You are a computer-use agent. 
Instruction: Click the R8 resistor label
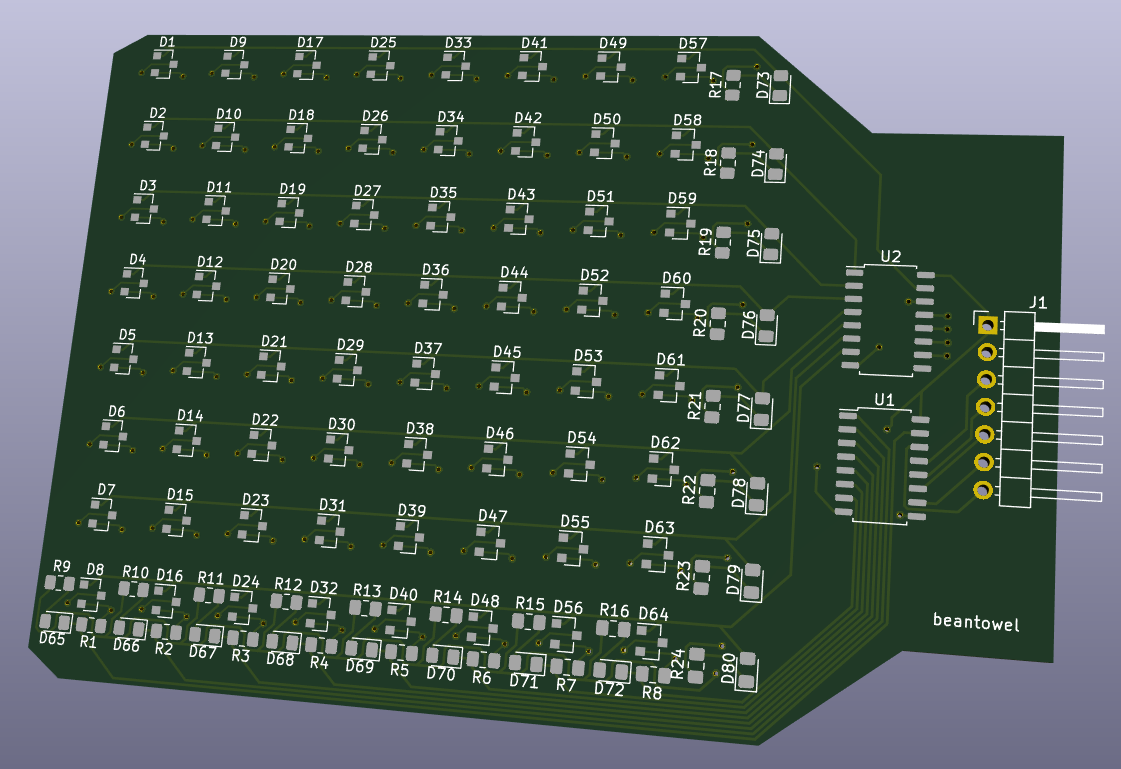point(652,693)
